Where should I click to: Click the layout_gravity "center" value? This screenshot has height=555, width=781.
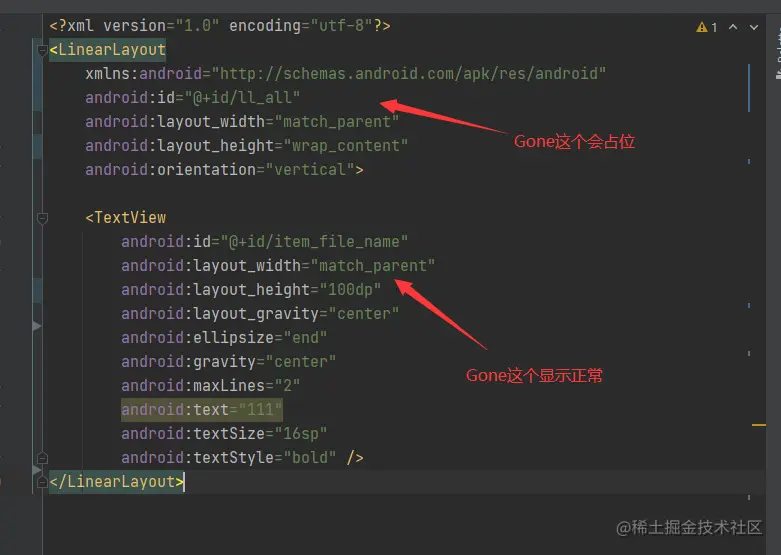pyautogui.click(x=364, y=313)
